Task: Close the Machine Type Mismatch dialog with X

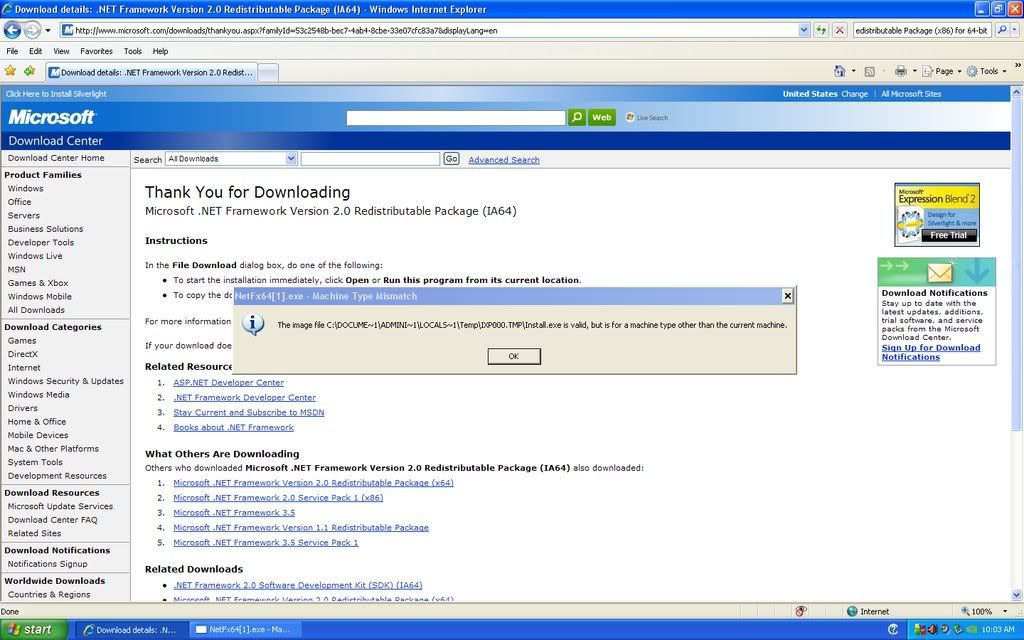Action: click(x=788, y=296)
